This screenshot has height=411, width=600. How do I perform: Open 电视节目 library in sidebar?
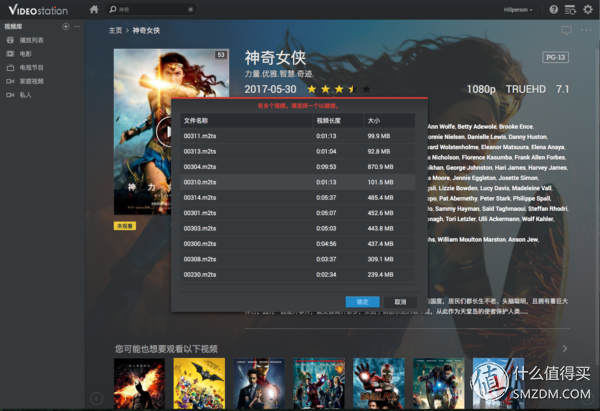[x=32, y=68]
